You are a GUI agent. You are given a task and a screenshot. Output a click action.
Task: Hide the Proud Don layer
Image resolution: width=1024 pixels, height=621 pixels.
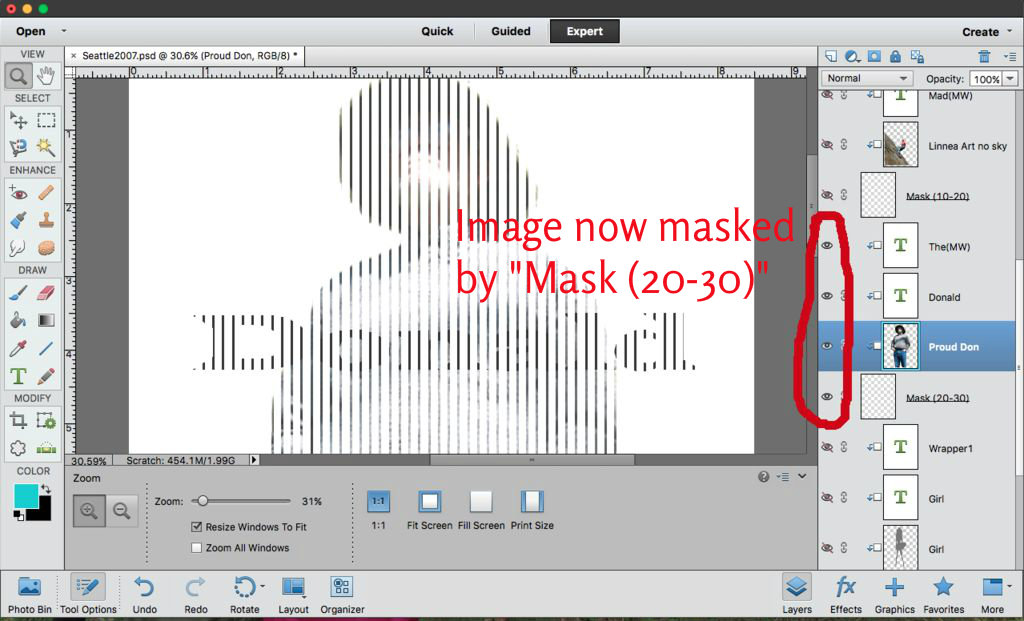coord(827,346)
